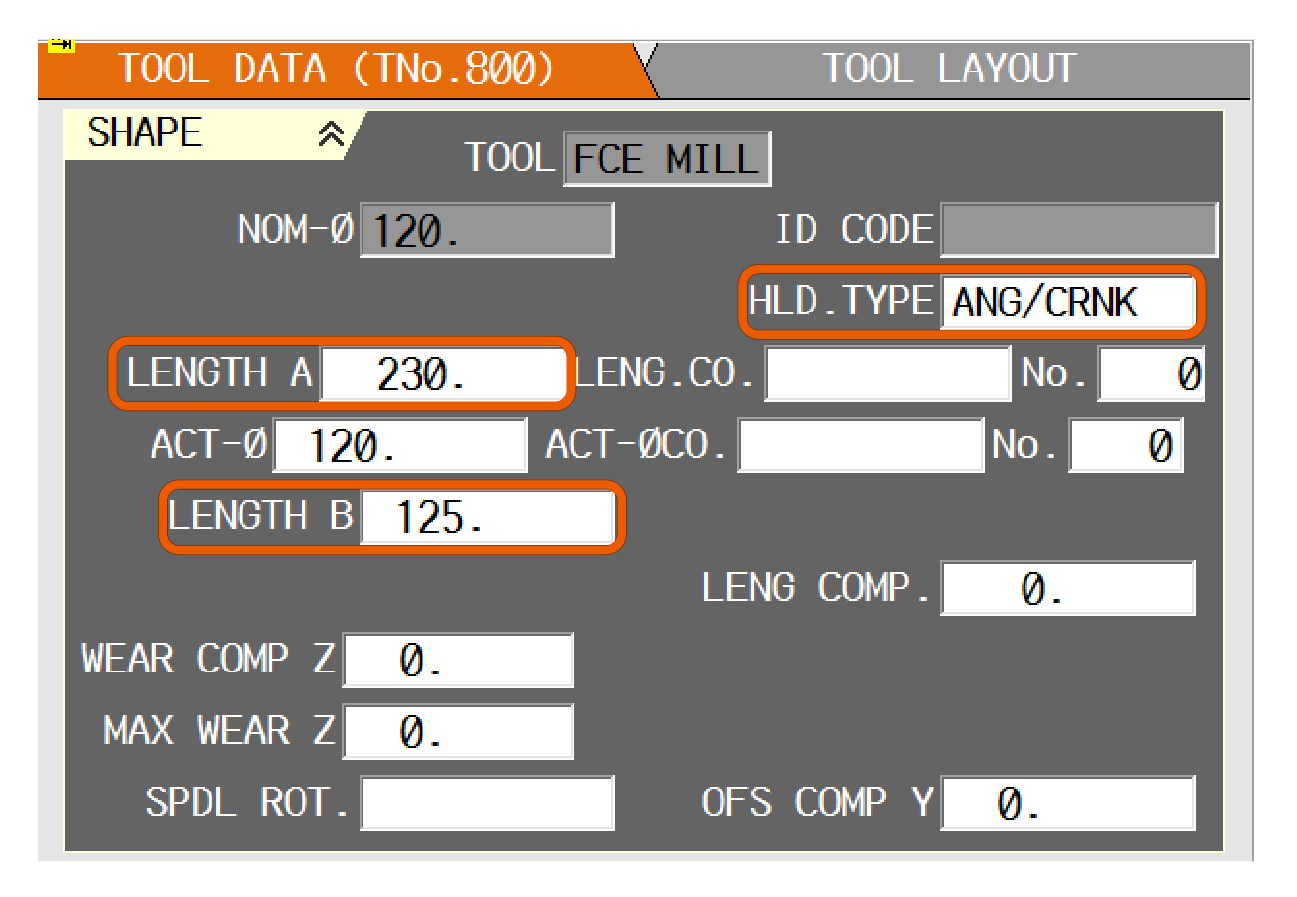Viewport: 1297px width, 897px height.
Task: Select the empty SPDL ROT. field
Action: pos(487,804)
